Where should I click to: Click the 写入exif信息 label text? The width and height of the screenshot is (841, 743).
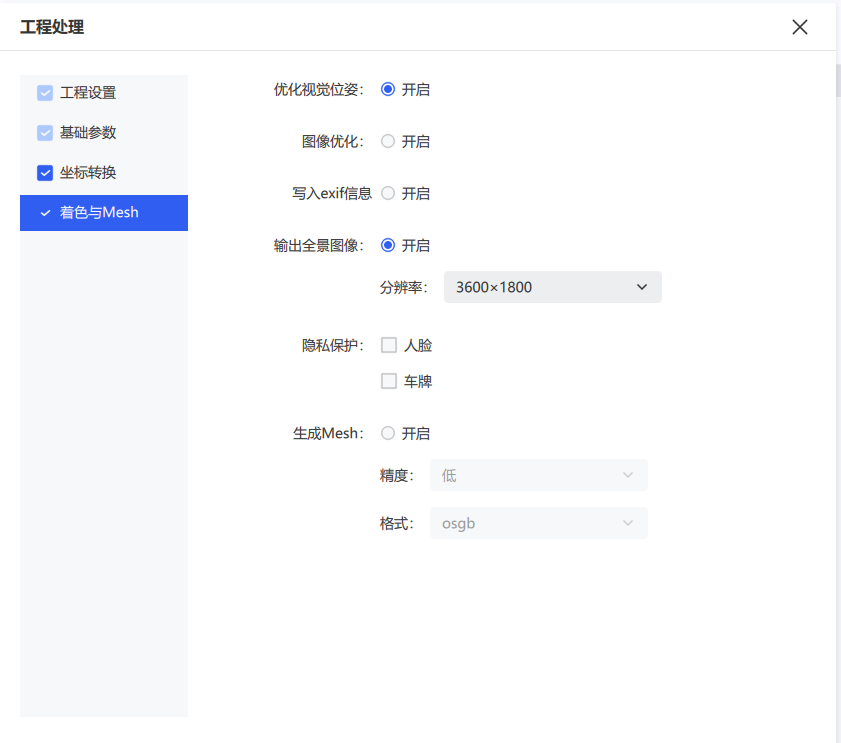click(x=332, y=193)
